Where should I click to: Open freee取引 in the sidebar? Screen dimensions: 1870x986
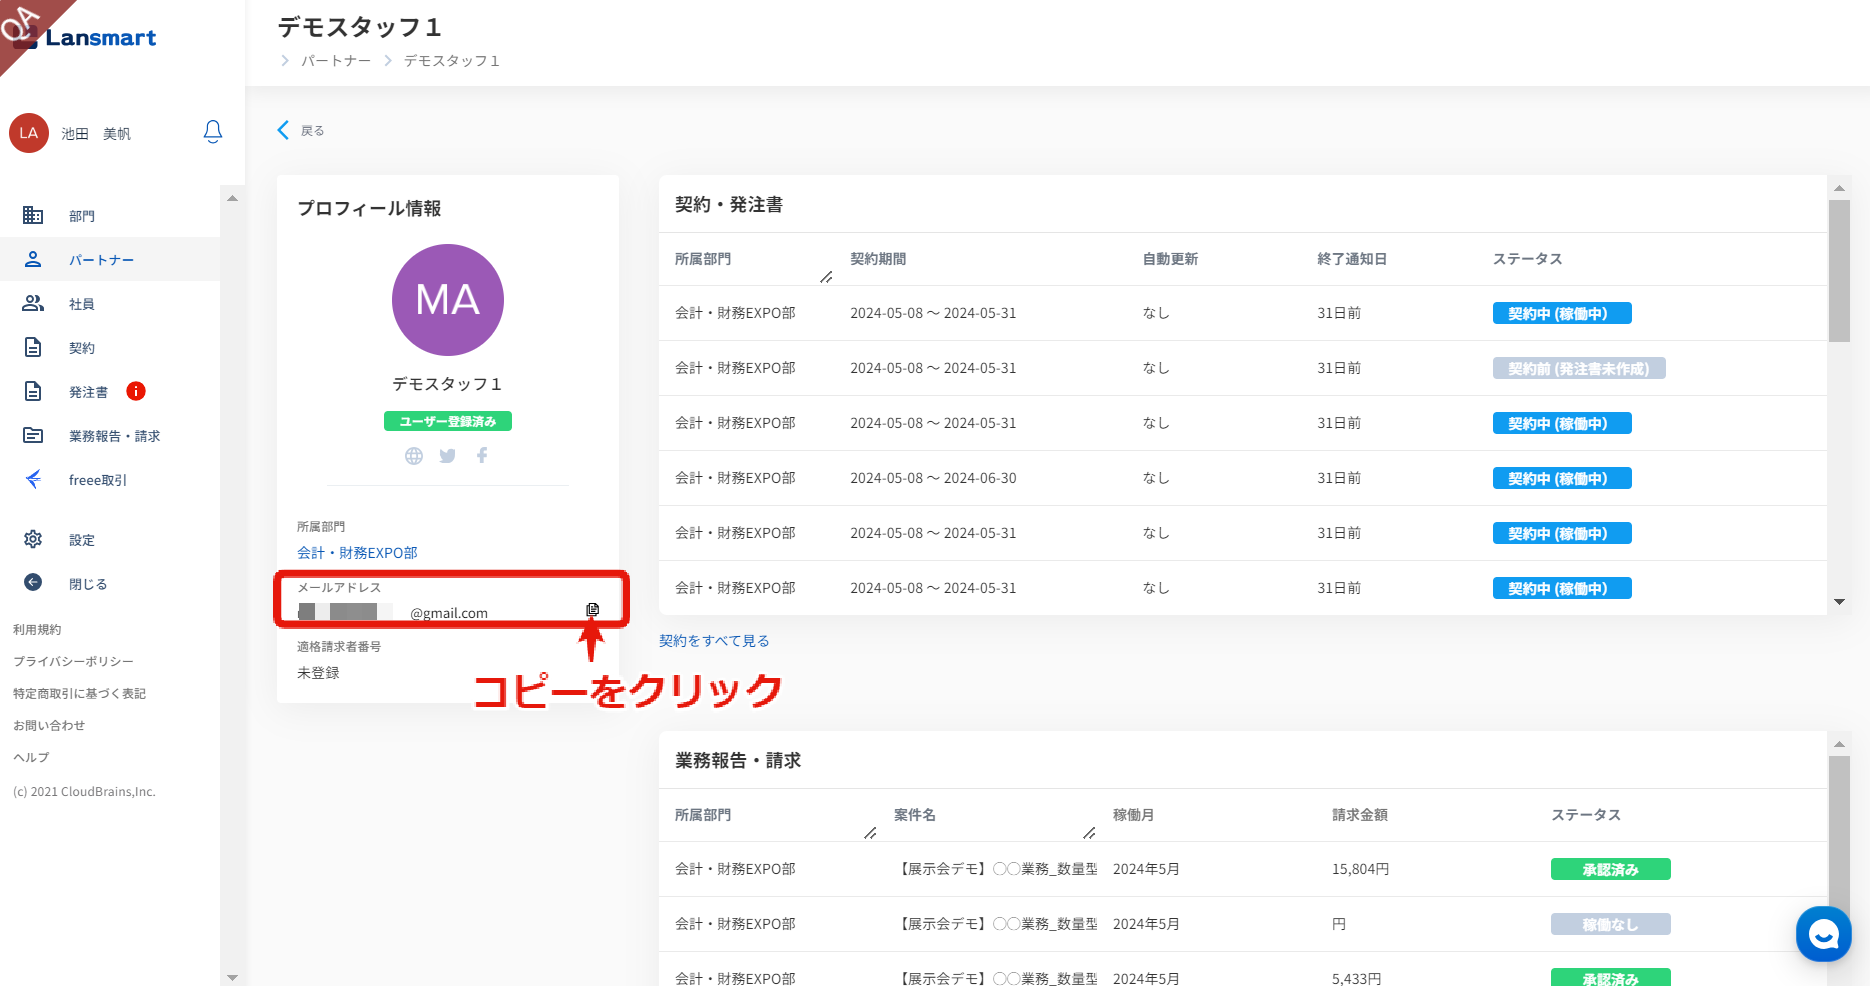tap(98, 480)
